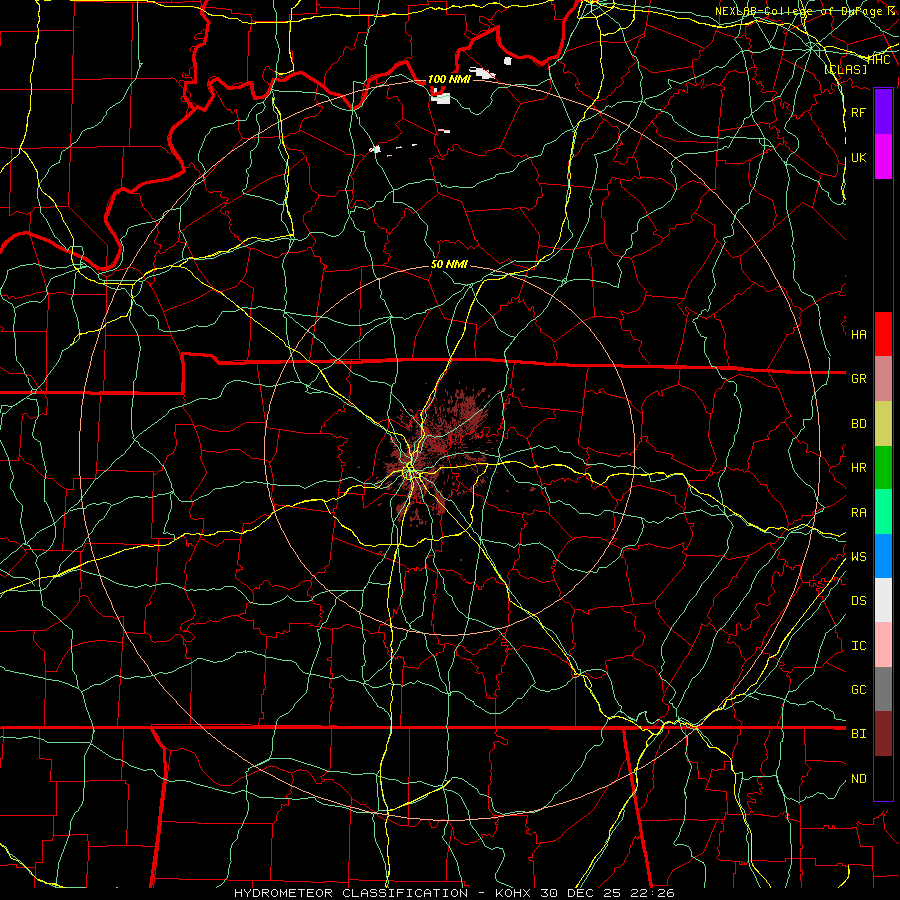Screen dimensions: 900x900
Task: Click the "ND" legend label
Action: point(859,778)
